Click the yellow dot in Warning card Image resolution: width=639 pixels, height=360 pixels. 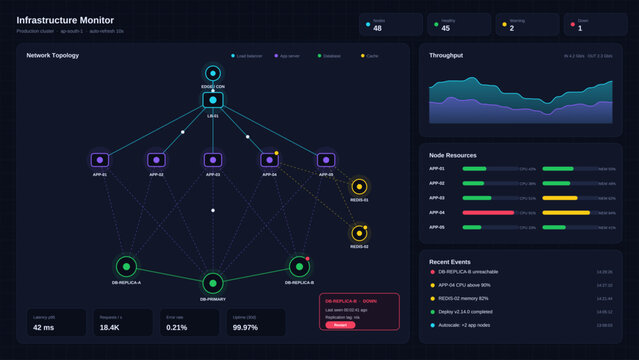505,24
